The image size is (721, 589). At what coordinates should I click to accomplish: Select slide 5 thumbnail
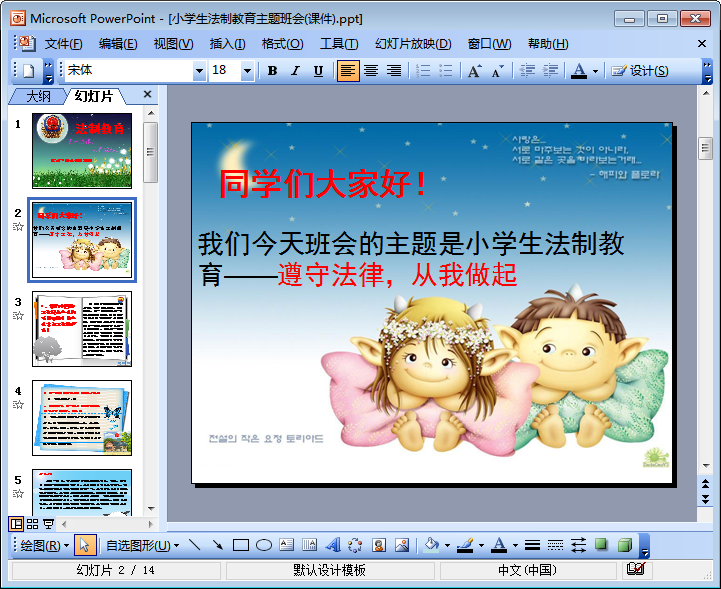point(82,492)
